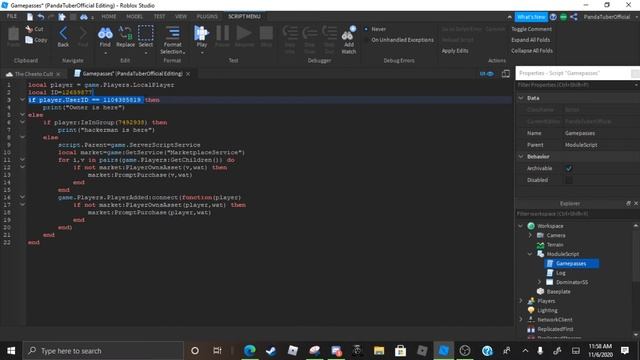
Task: Click the PandaTuberOfficial account name
Action: (607, 17)
